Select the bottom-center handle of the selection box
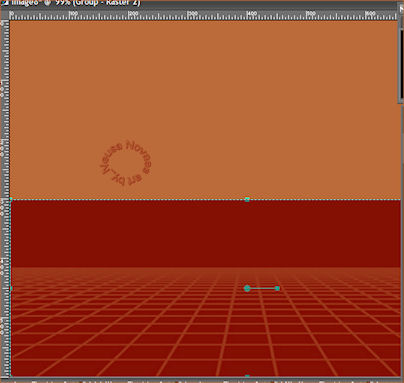404x383 pixels. tap(247, 376)
